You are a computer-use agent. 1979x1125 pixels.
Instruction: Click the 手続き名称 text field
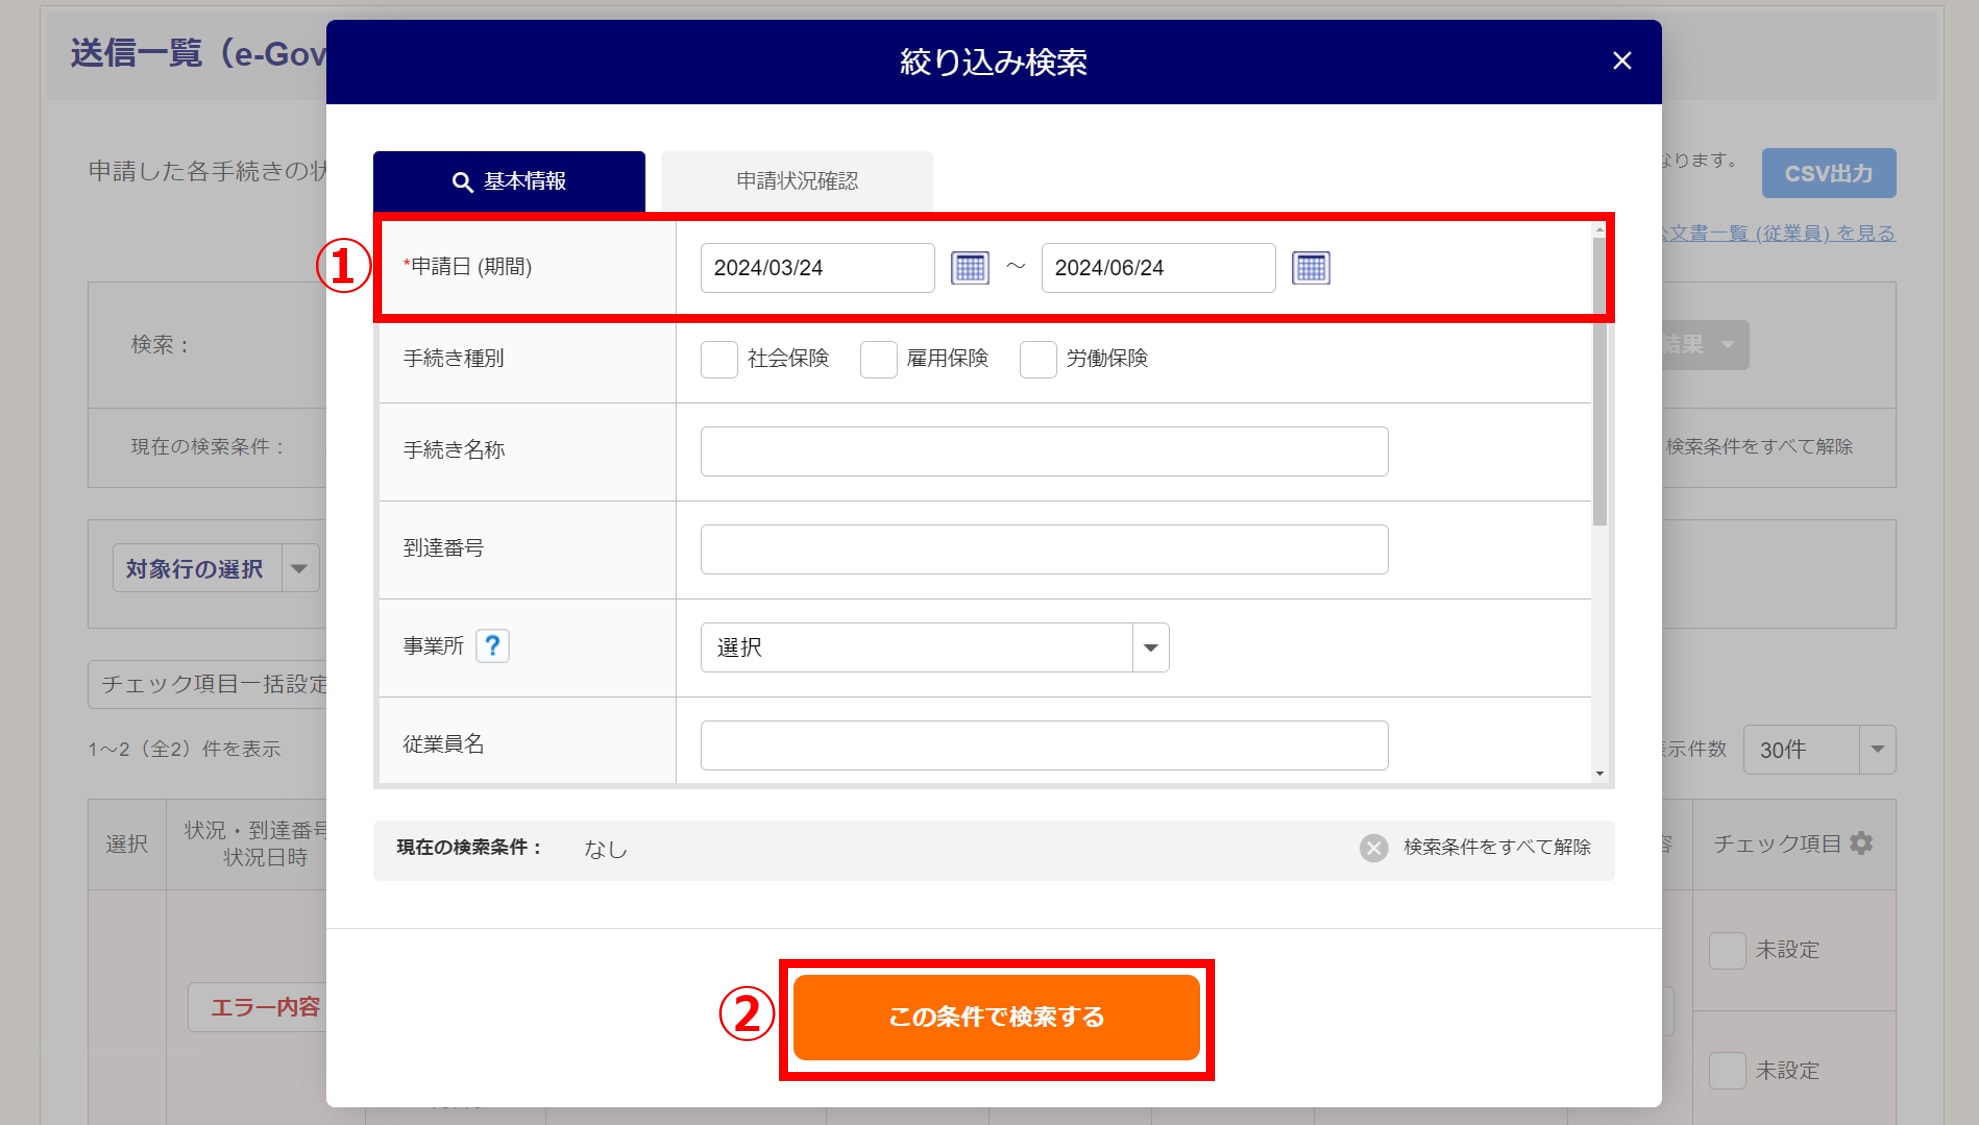click(x=1043, y=452)
